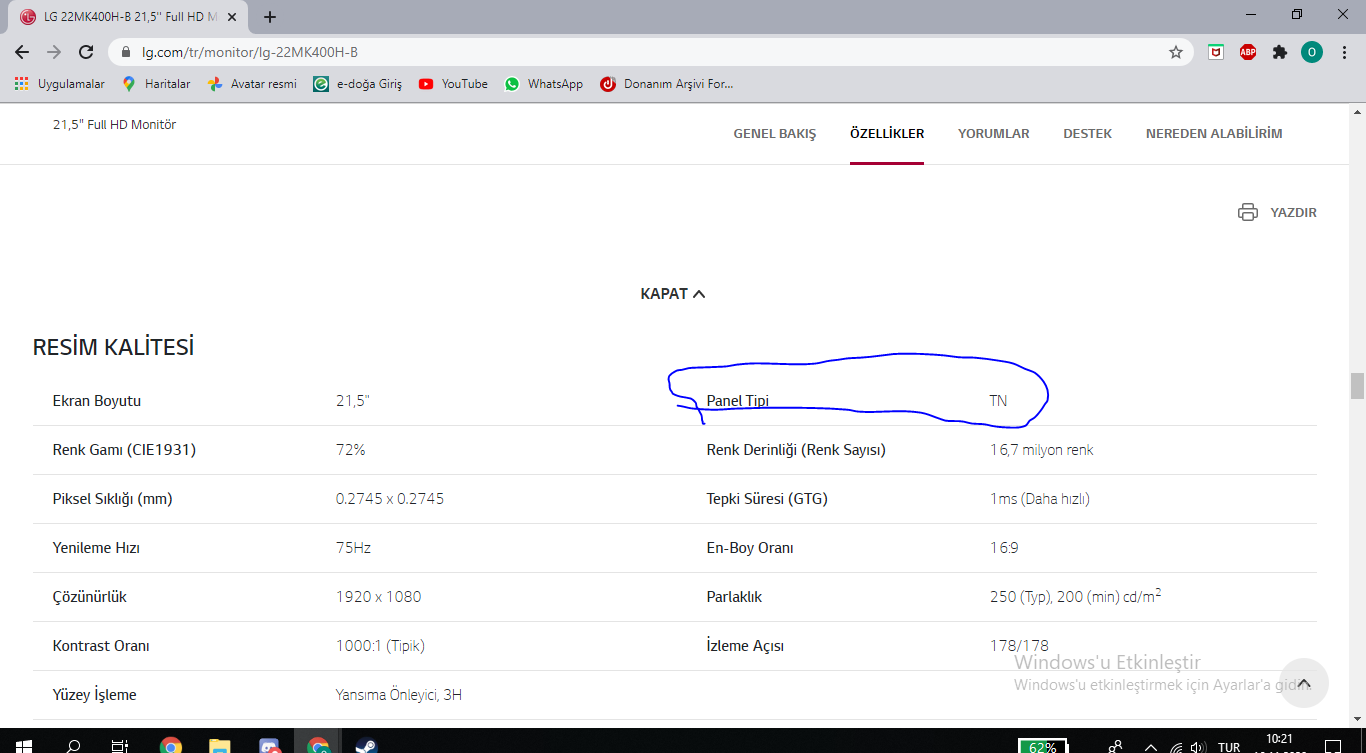Open the Extensions puzzle icon
Image resolution: width=1366 pixels, height=753 pixels.
point(1280,52)
